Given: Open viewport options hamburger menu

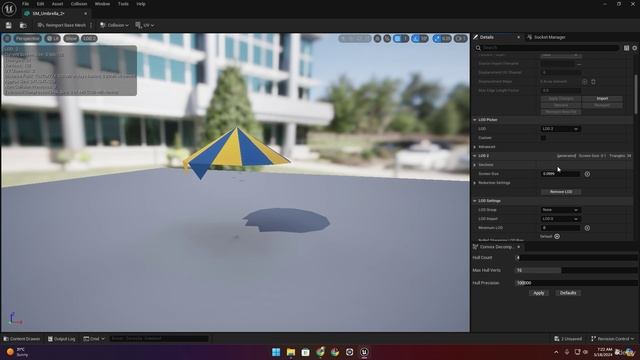Looking at the screenshot, I should coord(7,38).
